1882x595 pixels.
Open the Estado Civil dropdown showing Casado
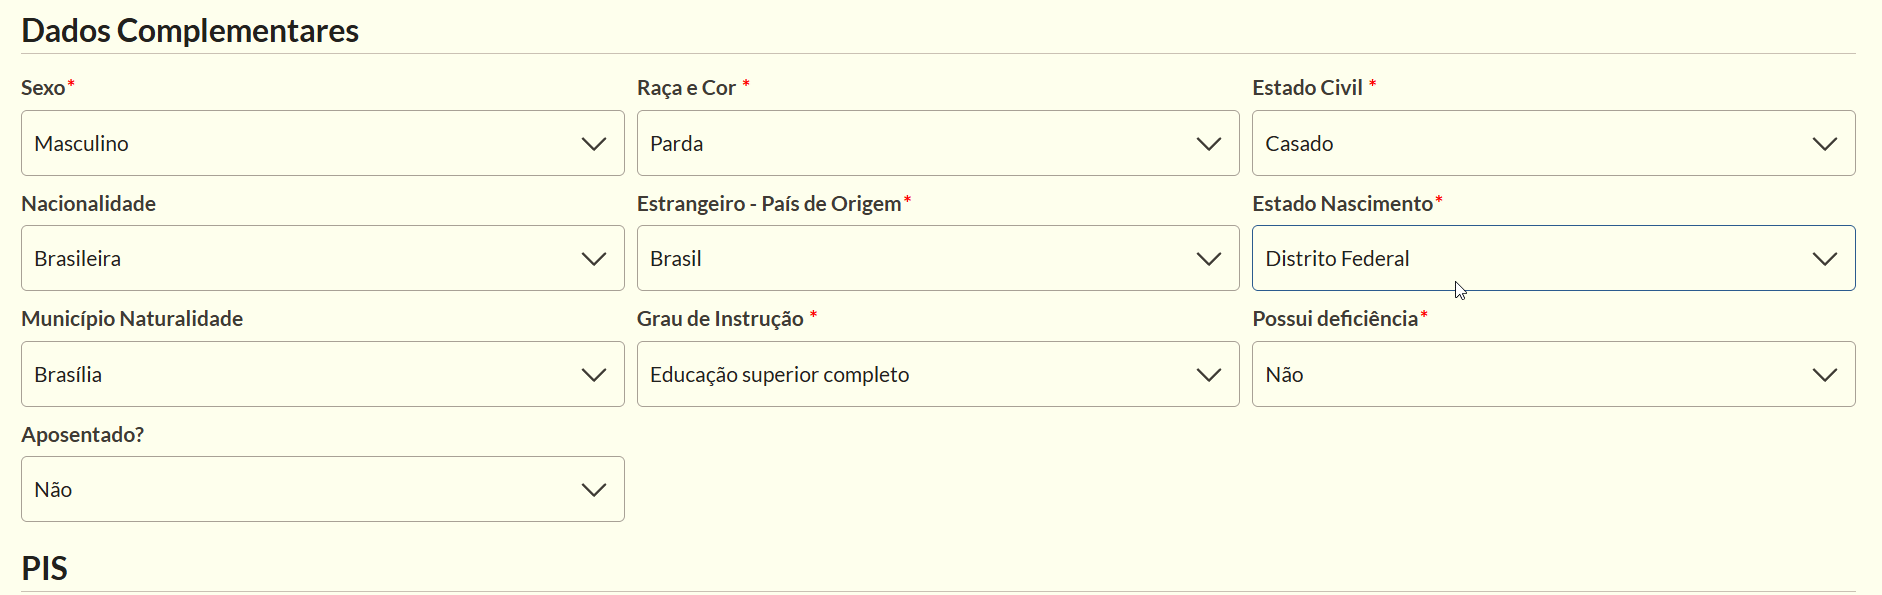(1553, 143)
